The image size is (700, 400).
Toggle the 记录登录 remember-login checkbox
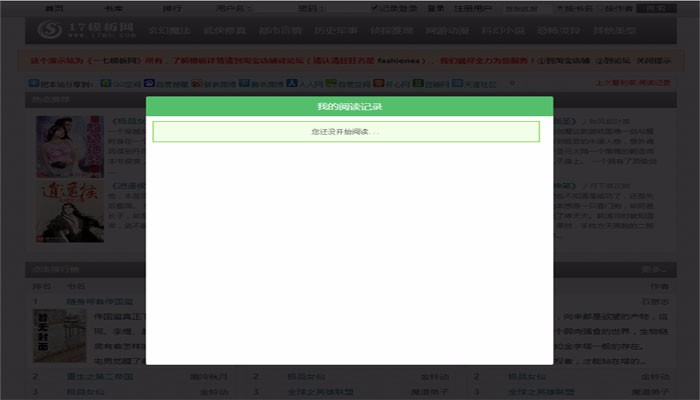375,8
